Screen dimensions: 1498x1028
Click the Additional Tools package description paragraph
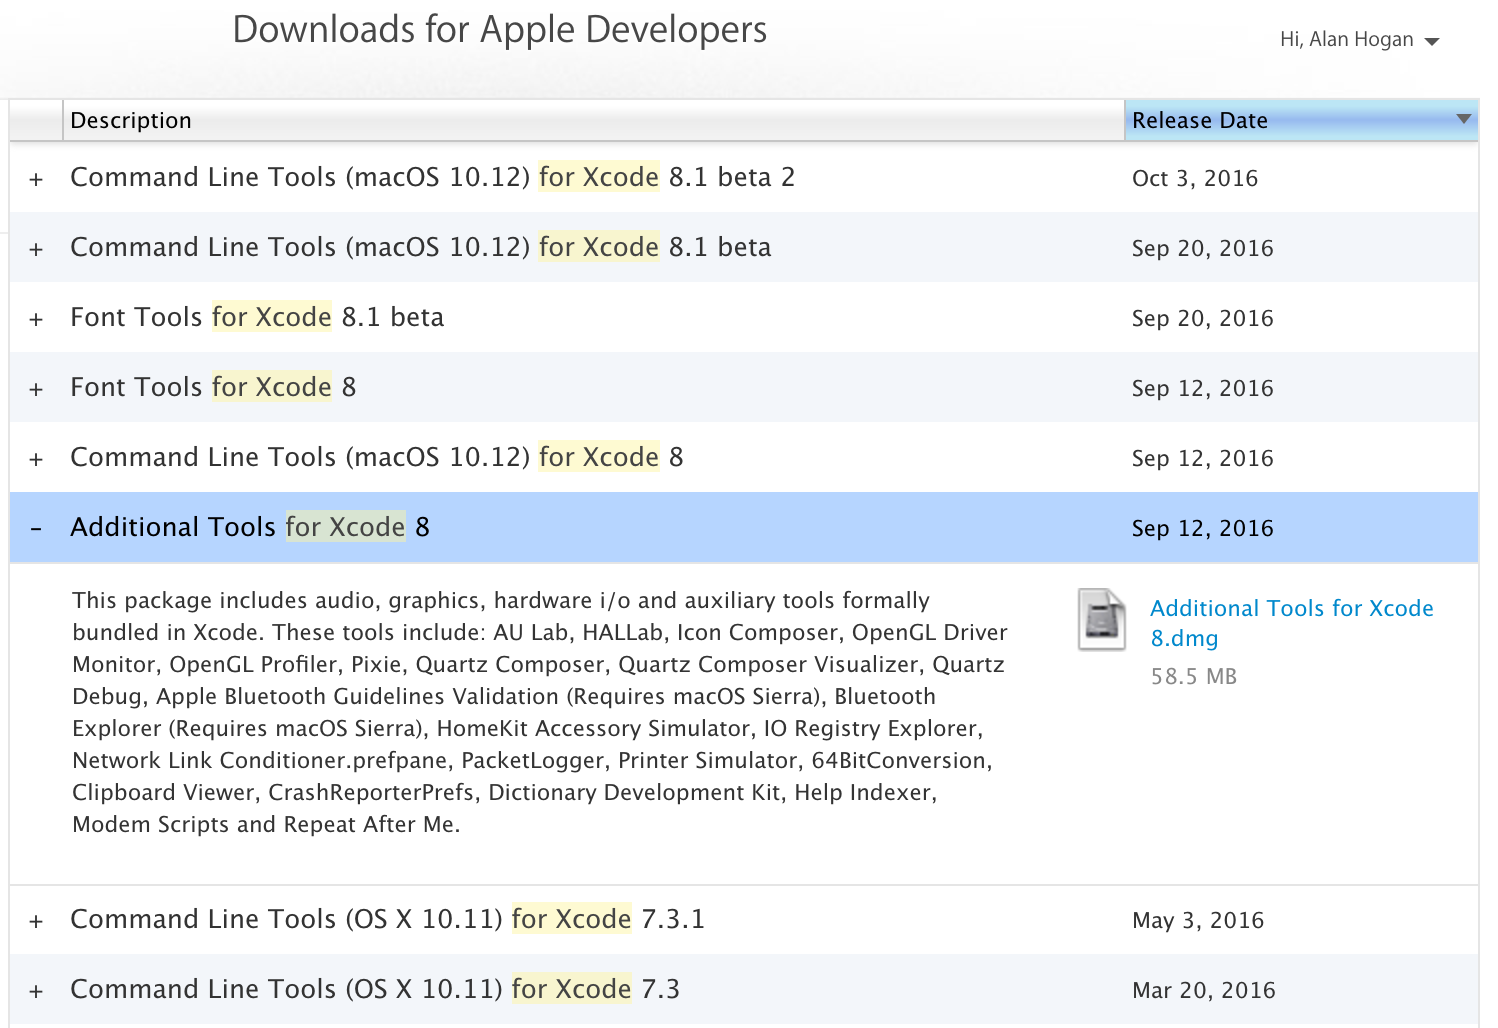(540, 712)
